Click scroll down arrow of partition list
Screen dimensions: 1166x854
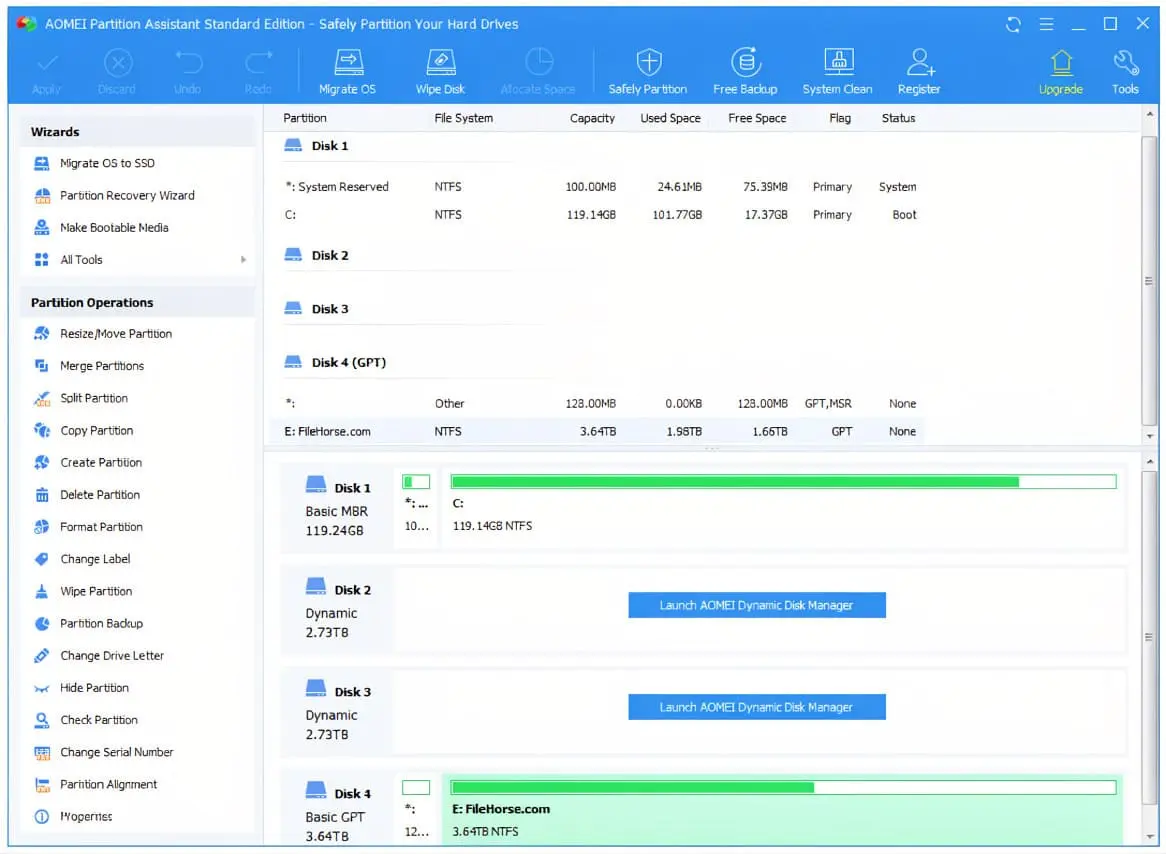tap(1150, 437)
